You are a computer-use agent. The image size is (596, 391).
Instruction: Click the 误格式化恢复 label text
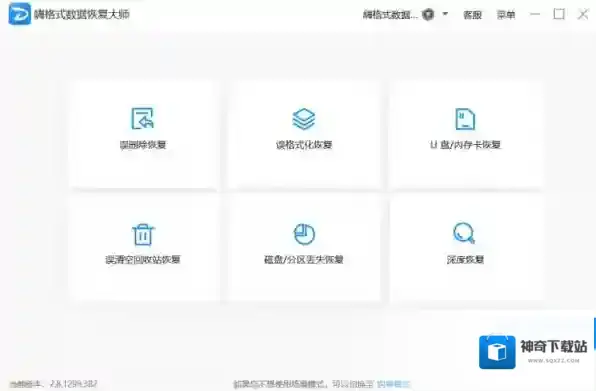tap(304, 145)
